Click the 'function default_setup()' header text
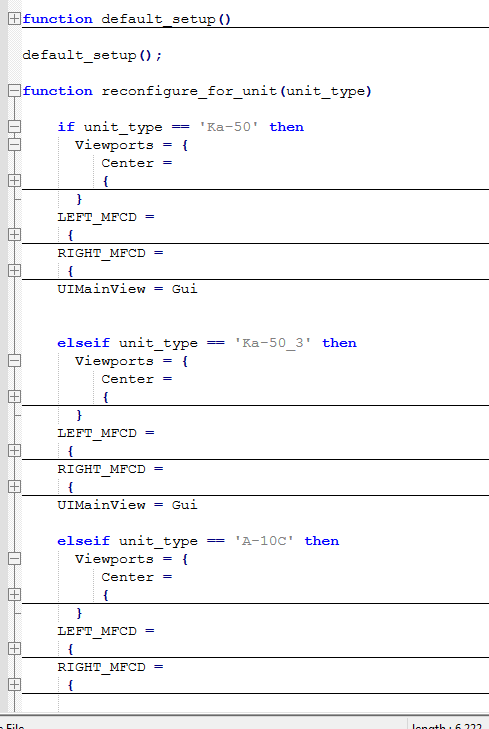489x729 pixels. coord(126,19)
